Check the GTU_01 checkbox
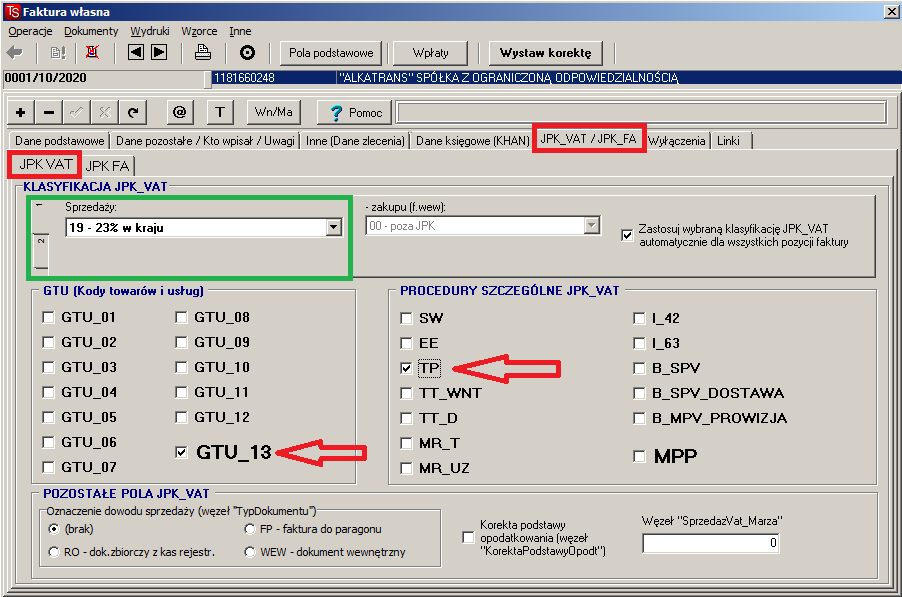 [x=48, y=317]
